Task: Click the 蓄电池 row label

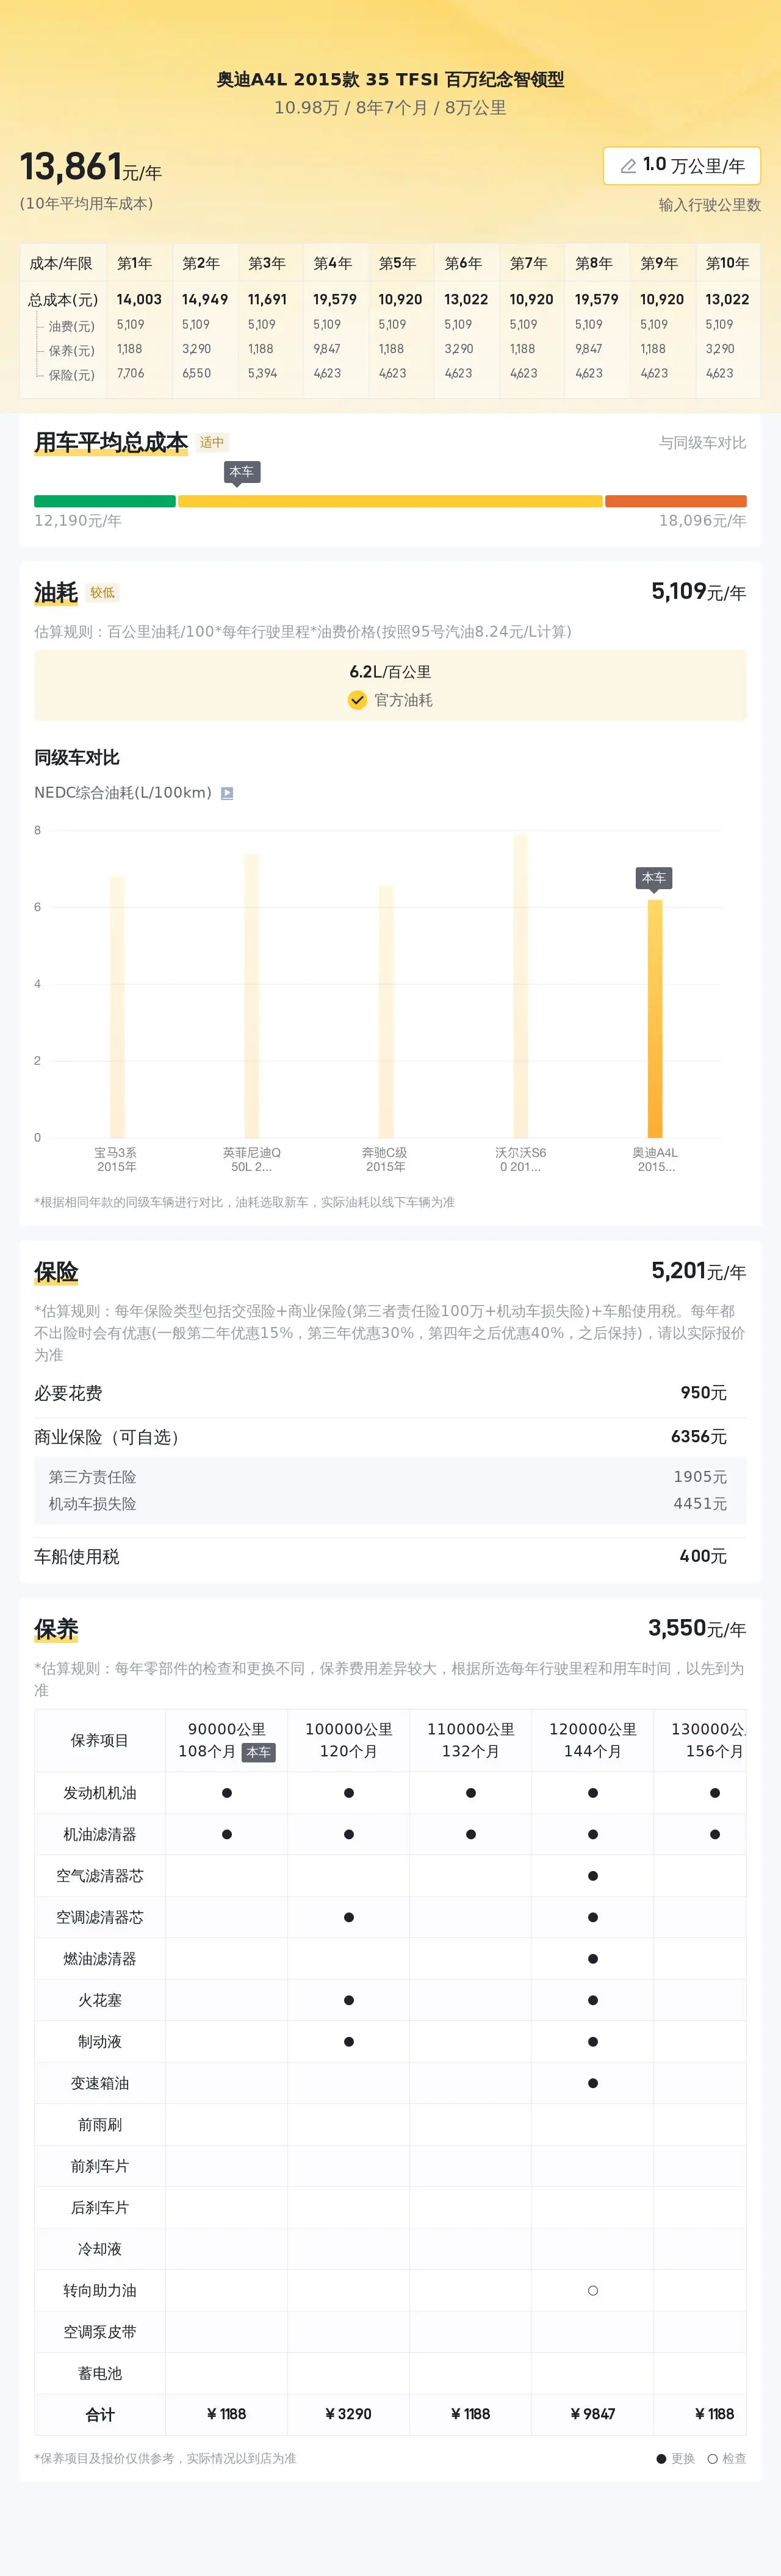Action: coord(100,2373)
